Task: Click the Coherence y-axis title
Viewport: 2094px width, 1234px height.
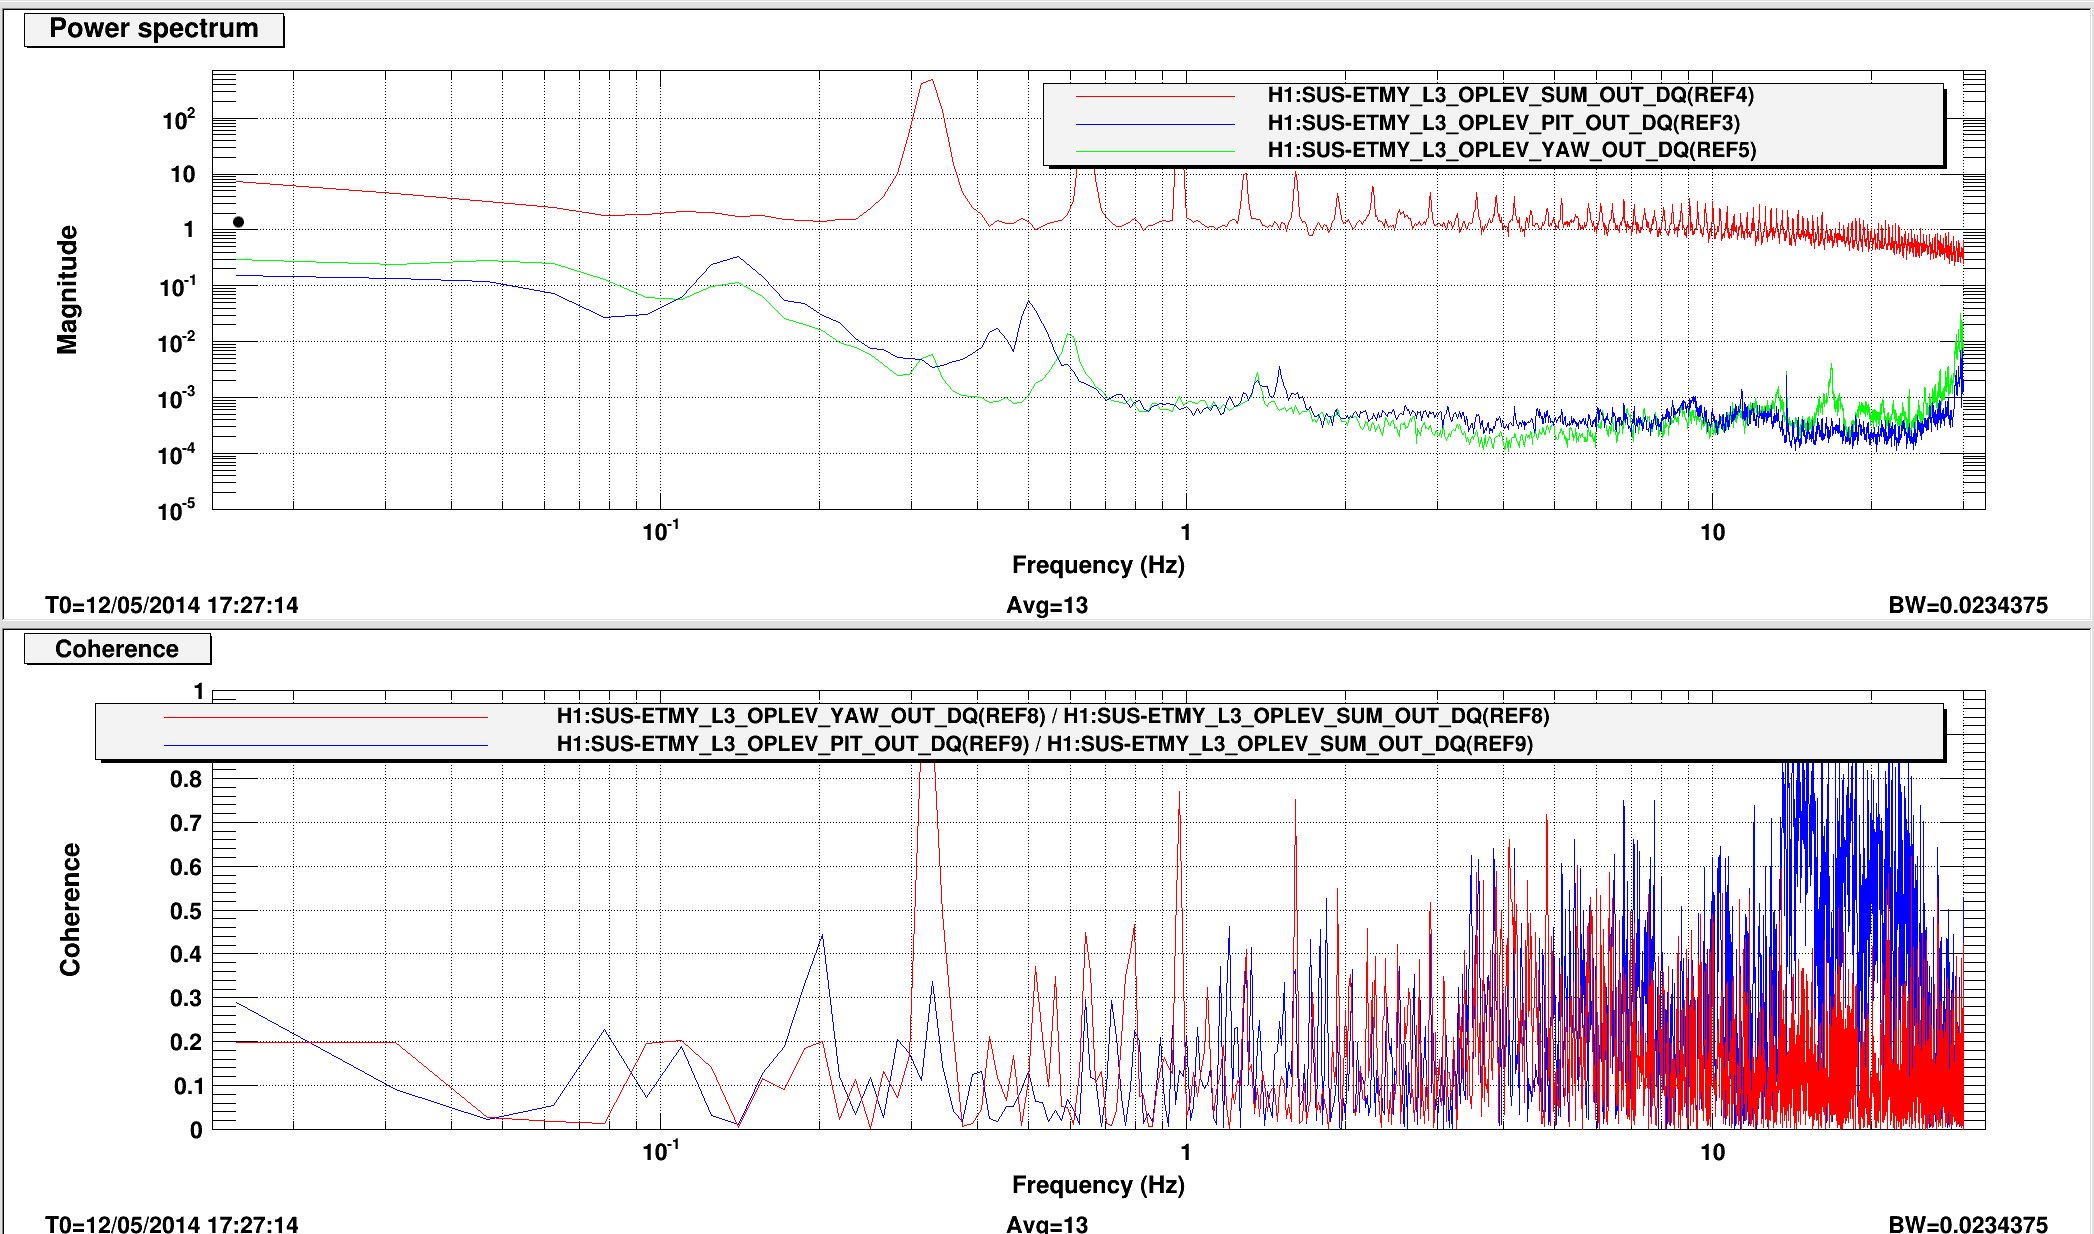Action: point(69,909)
